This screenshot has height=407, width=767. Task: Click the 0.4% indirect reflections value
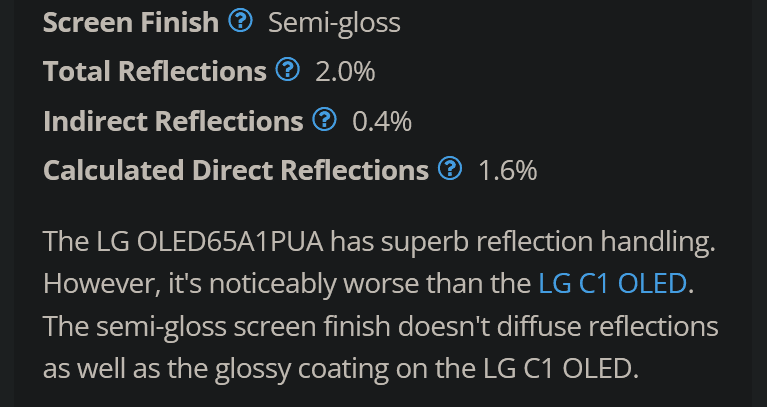click(x=382, y=121)
